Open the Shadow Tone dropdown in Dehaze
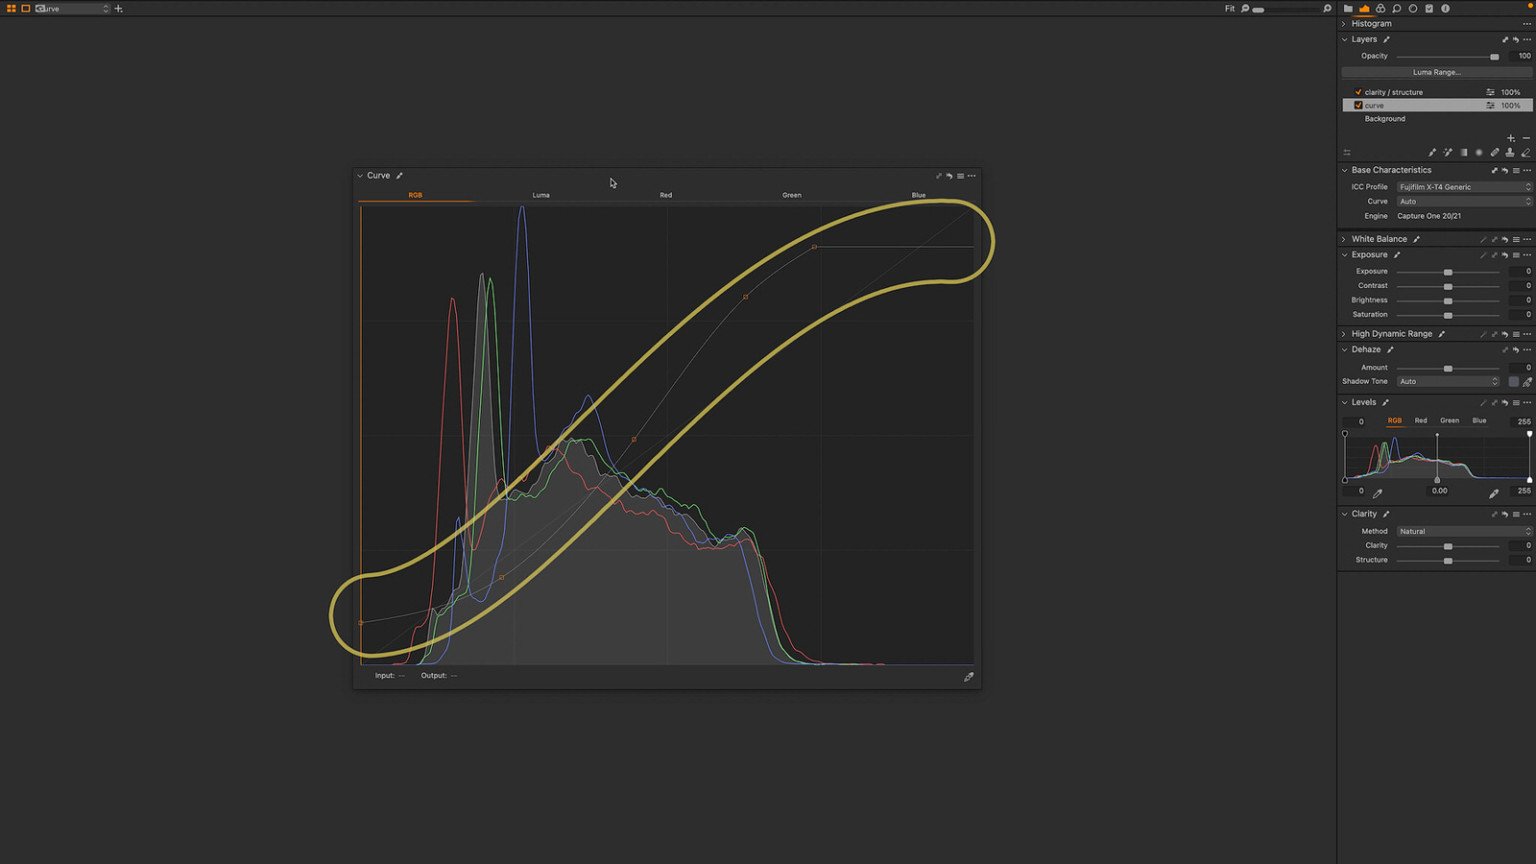The image size is (1536, 864). [x=1448, y=381]
